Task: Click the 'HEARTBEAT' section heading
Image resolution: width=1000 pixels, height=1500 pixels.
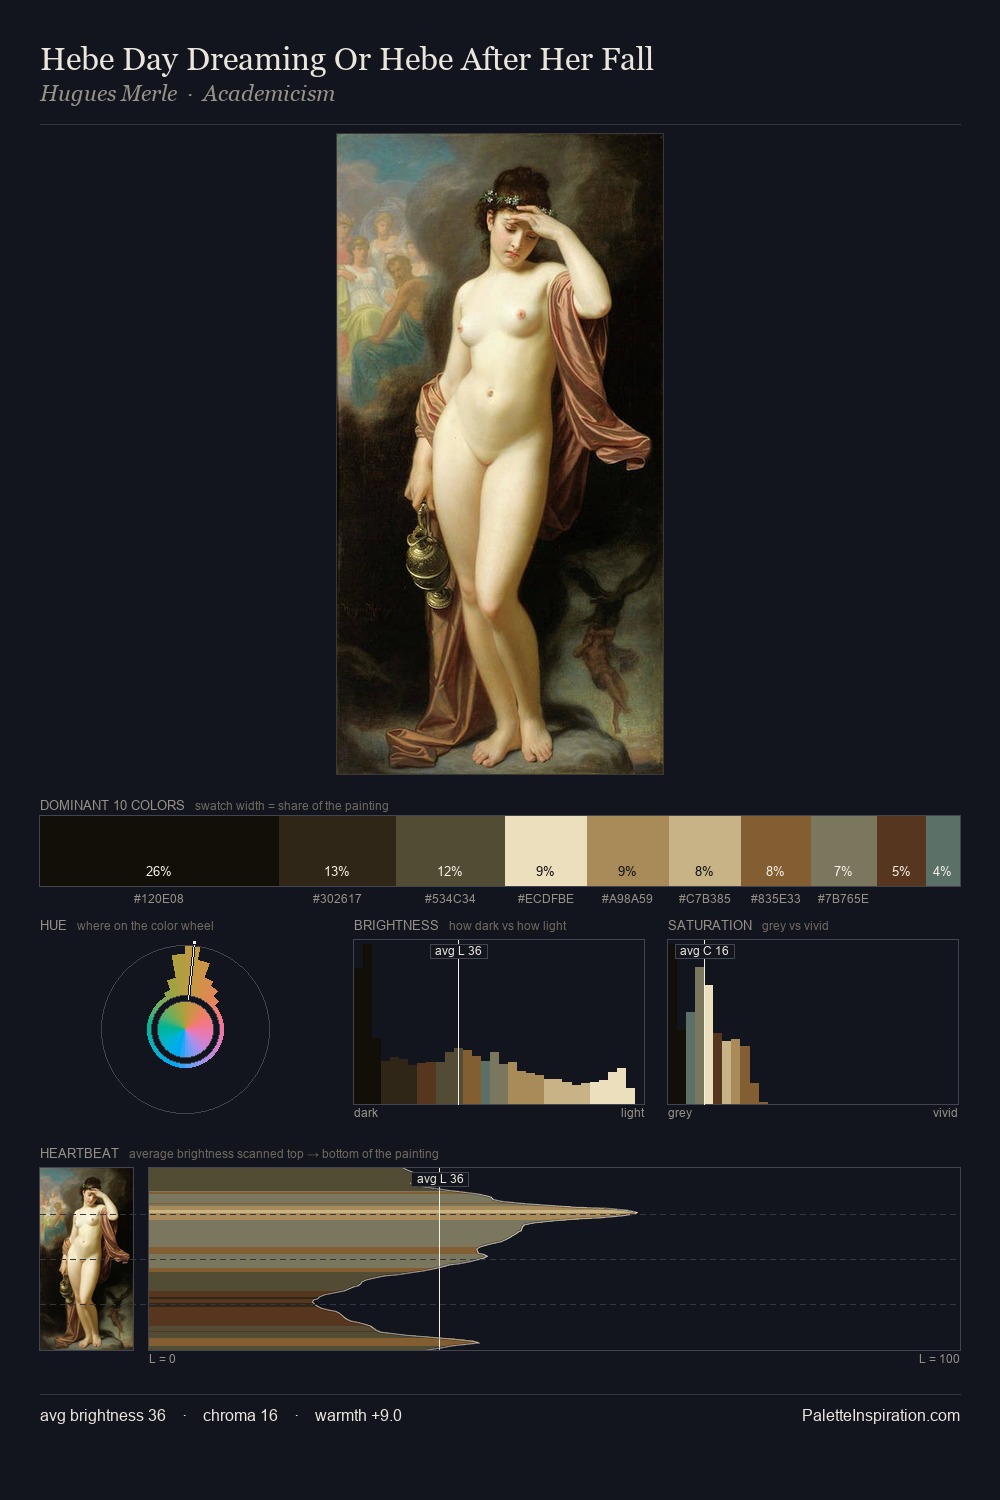Action: (x=79, y=1153)
